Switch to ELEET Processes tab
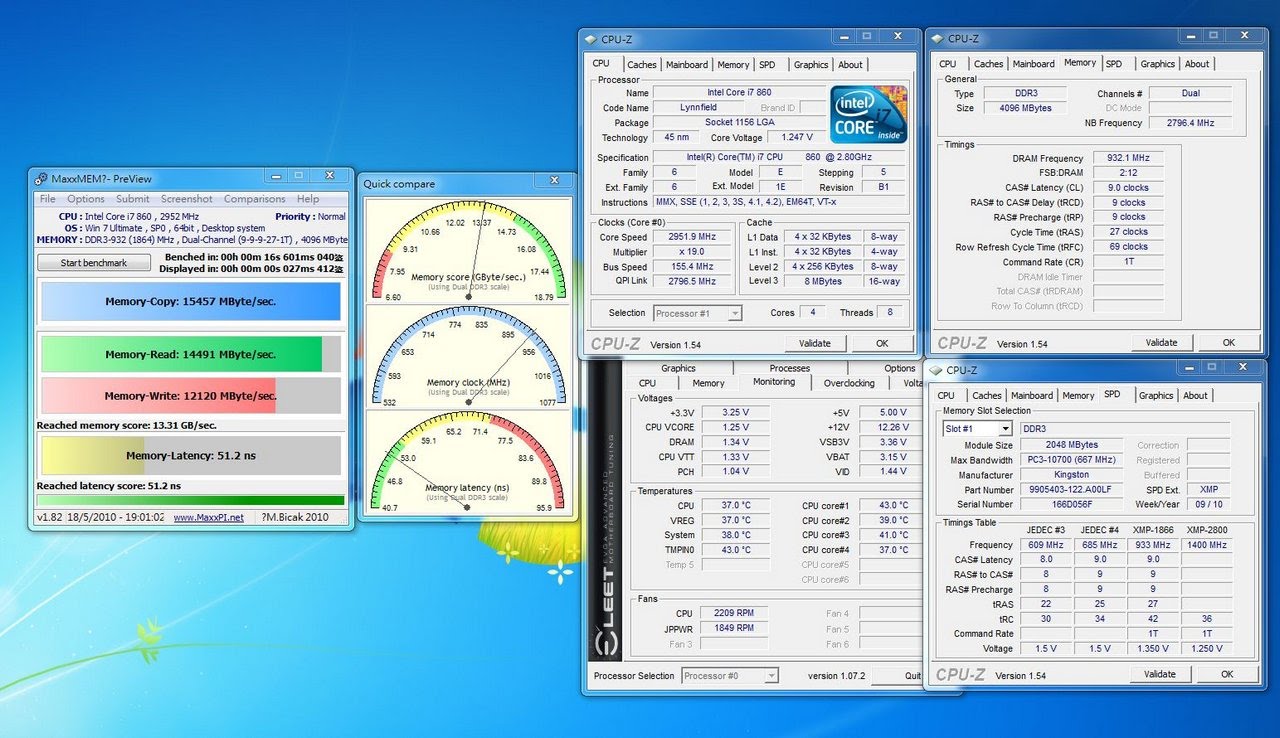The width and height of the screenshot is (1280, 738). point(790,368)
